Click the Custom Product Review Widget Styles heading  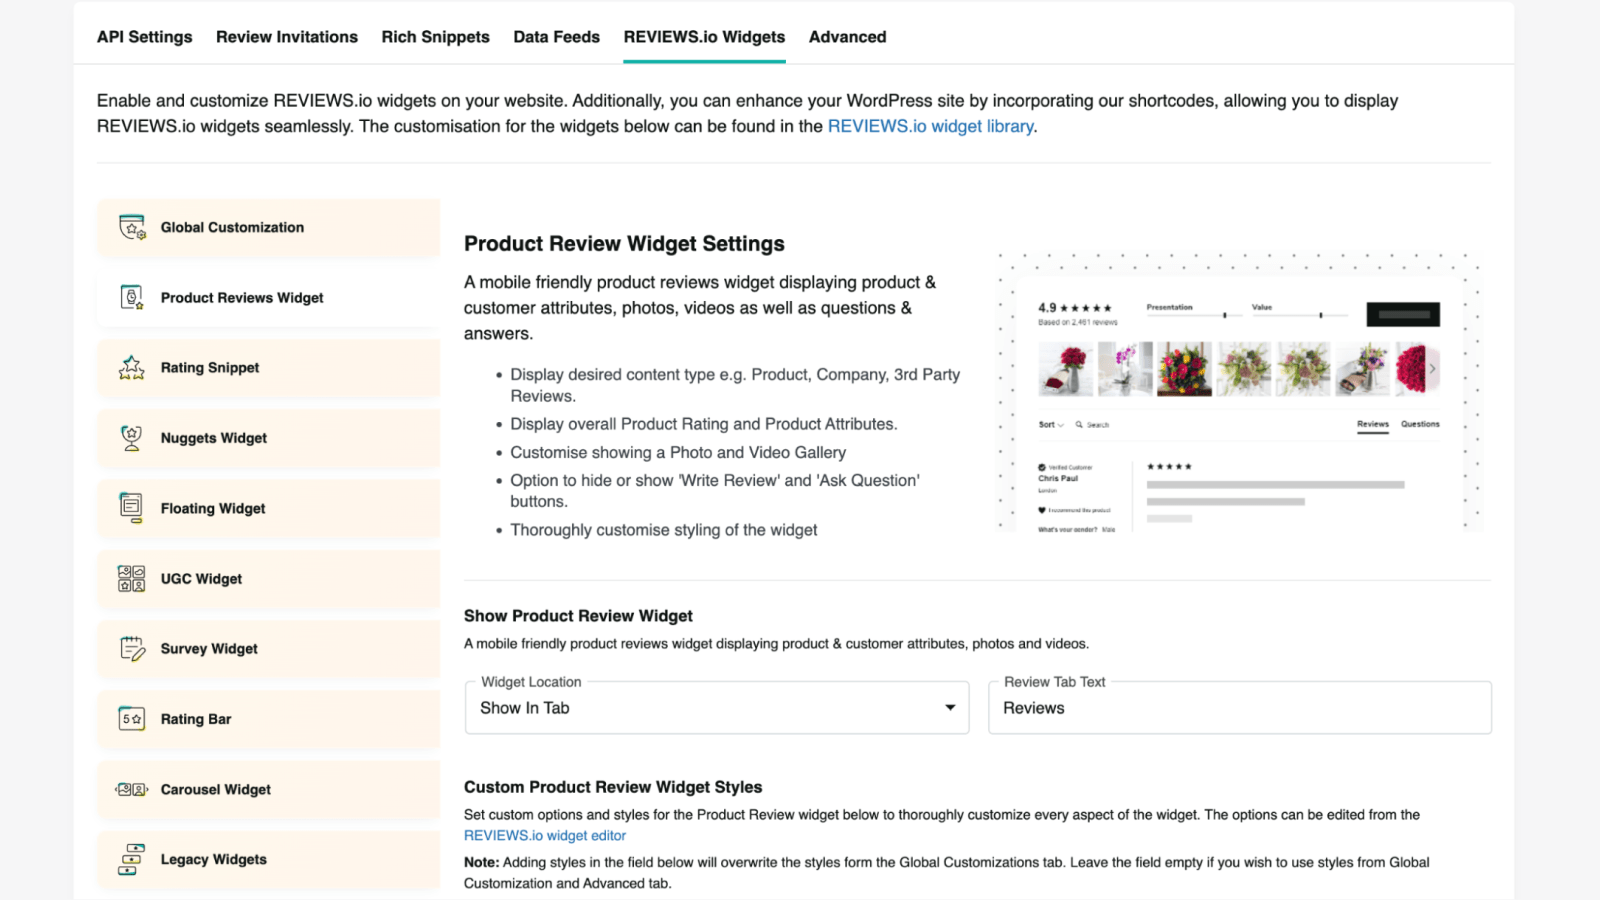click(x=613, y=787)
